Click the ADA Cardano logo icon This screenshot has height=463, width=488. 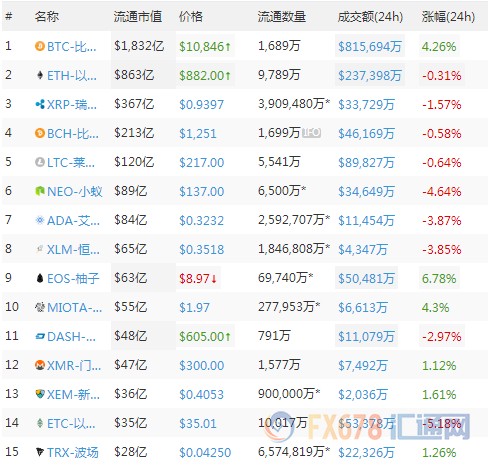click(40, 220)
